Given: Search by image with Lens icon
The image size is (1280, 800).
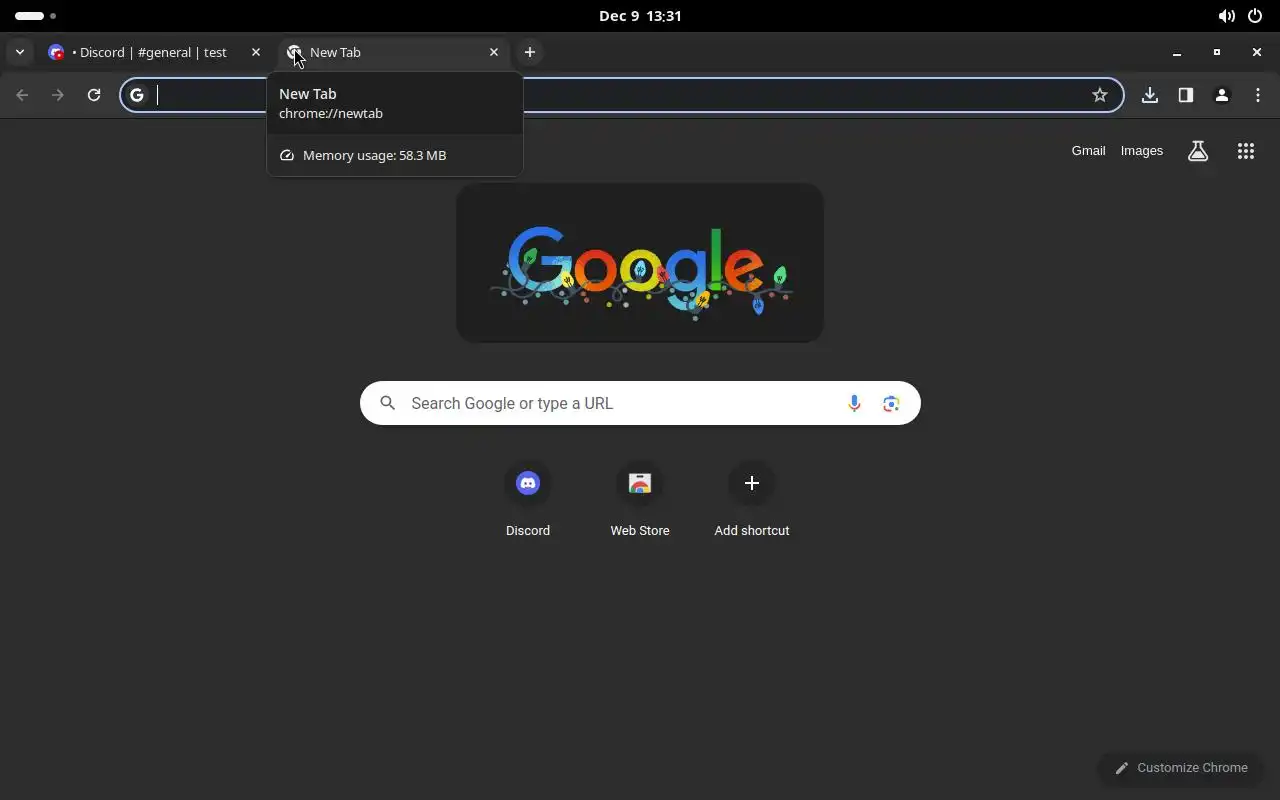Looking at the screenshot, I should (891, 403).
